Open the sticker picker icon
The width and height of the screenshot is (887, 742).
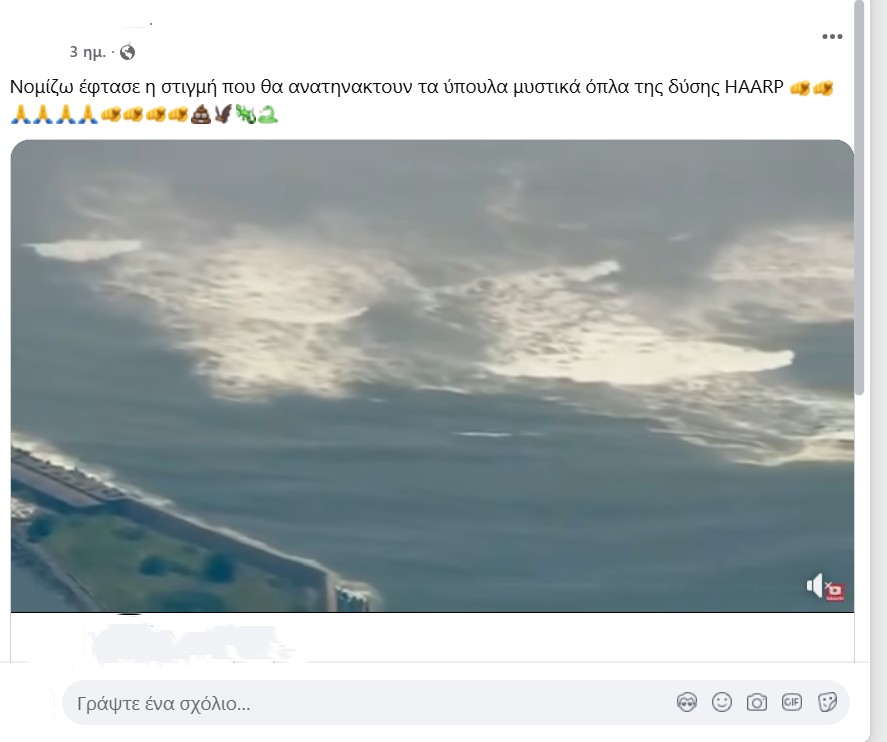(827, 702)
